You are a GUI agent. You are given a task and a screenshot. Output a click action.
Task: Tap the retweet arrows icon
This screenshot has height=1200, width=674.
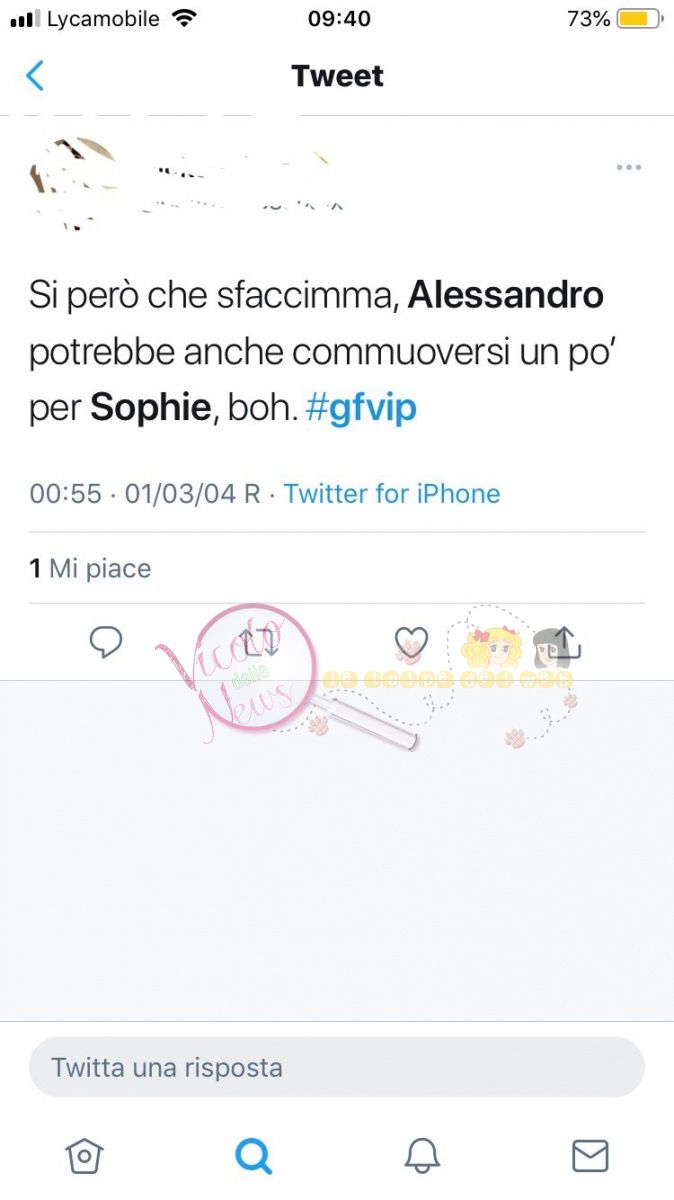coord(260,642)
